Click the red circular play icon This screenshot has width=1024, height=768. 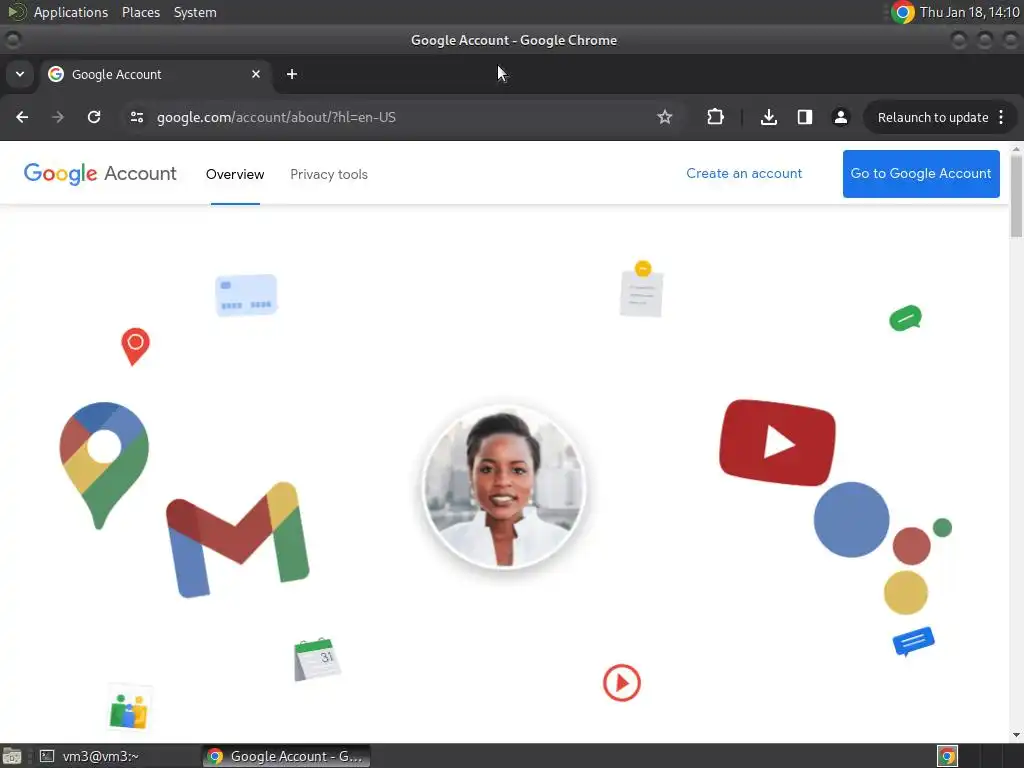[622, 683]
